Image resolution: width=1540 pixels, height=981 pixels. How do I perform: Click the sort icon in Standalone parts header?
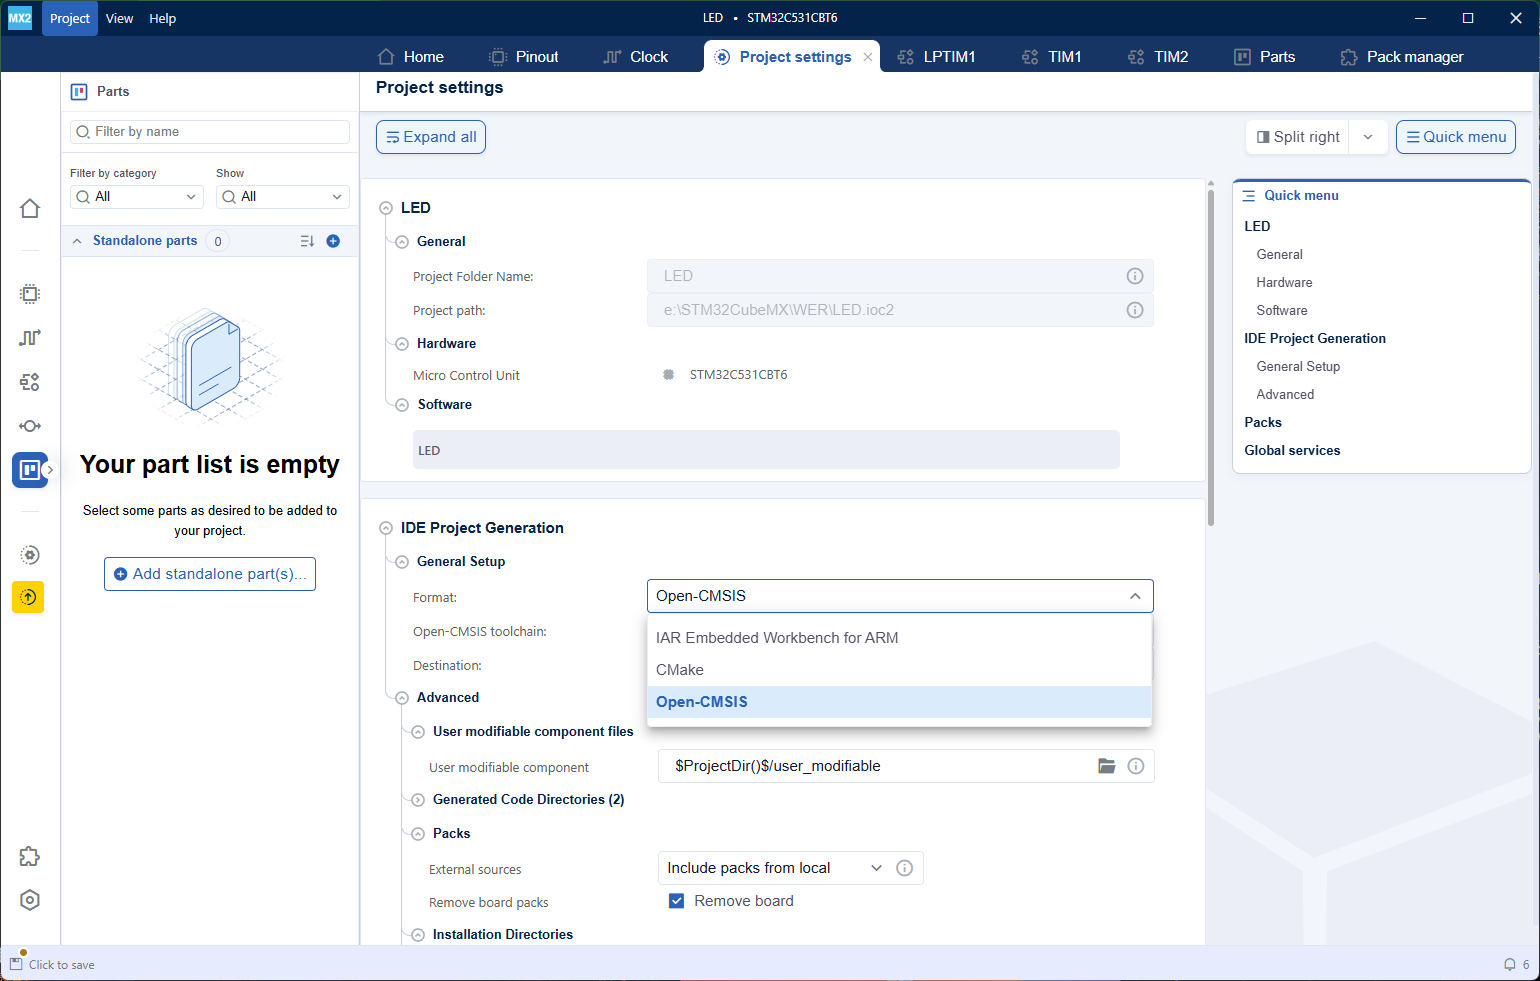coord(307,241)
